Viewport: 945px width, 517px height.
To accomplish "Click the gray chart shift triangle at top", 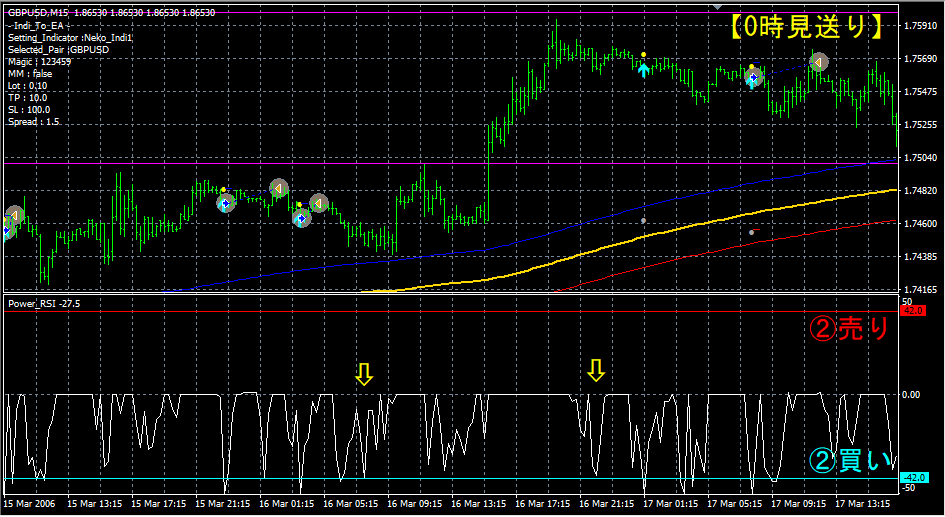I will click(717, 7).
